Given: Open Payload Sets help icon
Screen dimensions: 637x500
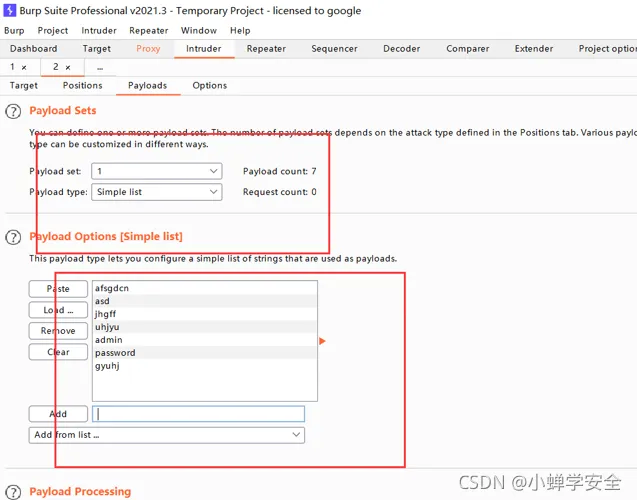Looking at the screenshot, I should point(13,111).
